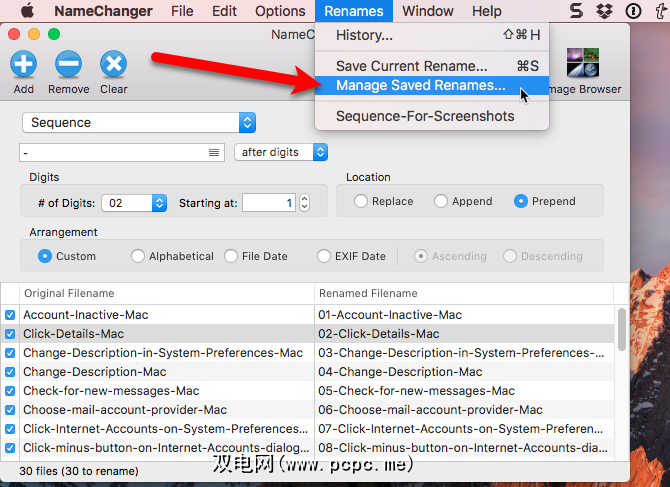Image resolution: width=670 pixels, height=487 pixels.
Task: Choose Save Current Rename... menu item
Action: point(432,66)
